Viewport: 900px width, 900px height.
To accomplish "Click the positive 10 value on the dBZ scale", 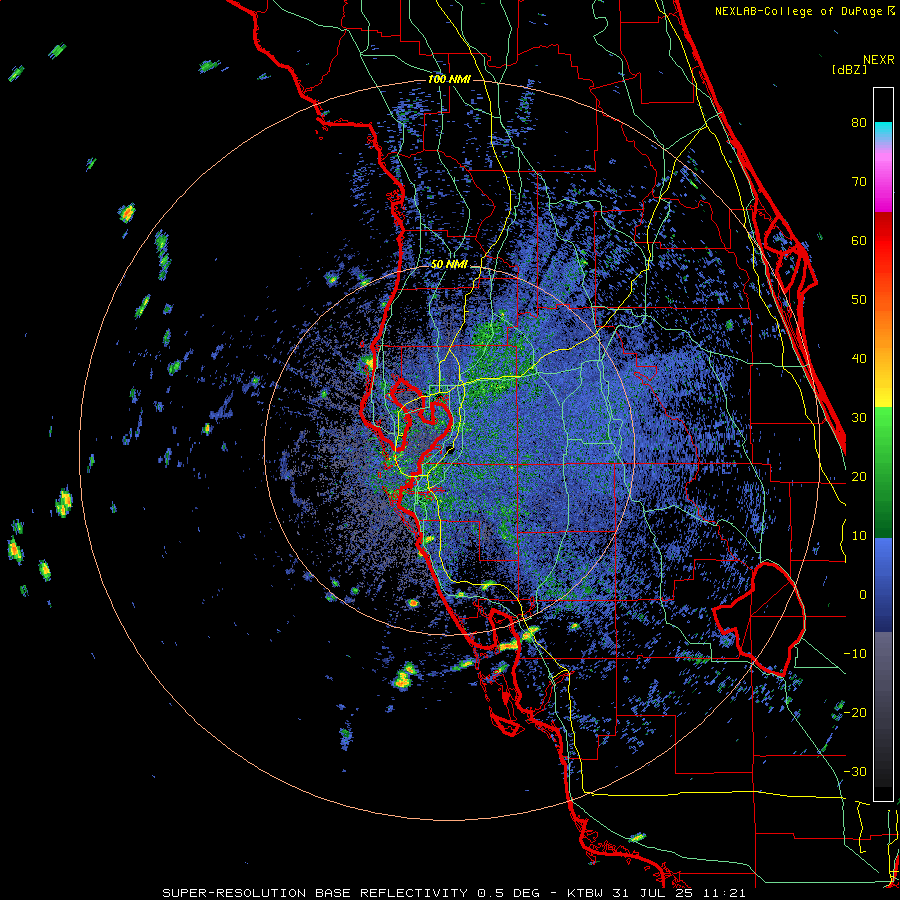I will 859,536.
